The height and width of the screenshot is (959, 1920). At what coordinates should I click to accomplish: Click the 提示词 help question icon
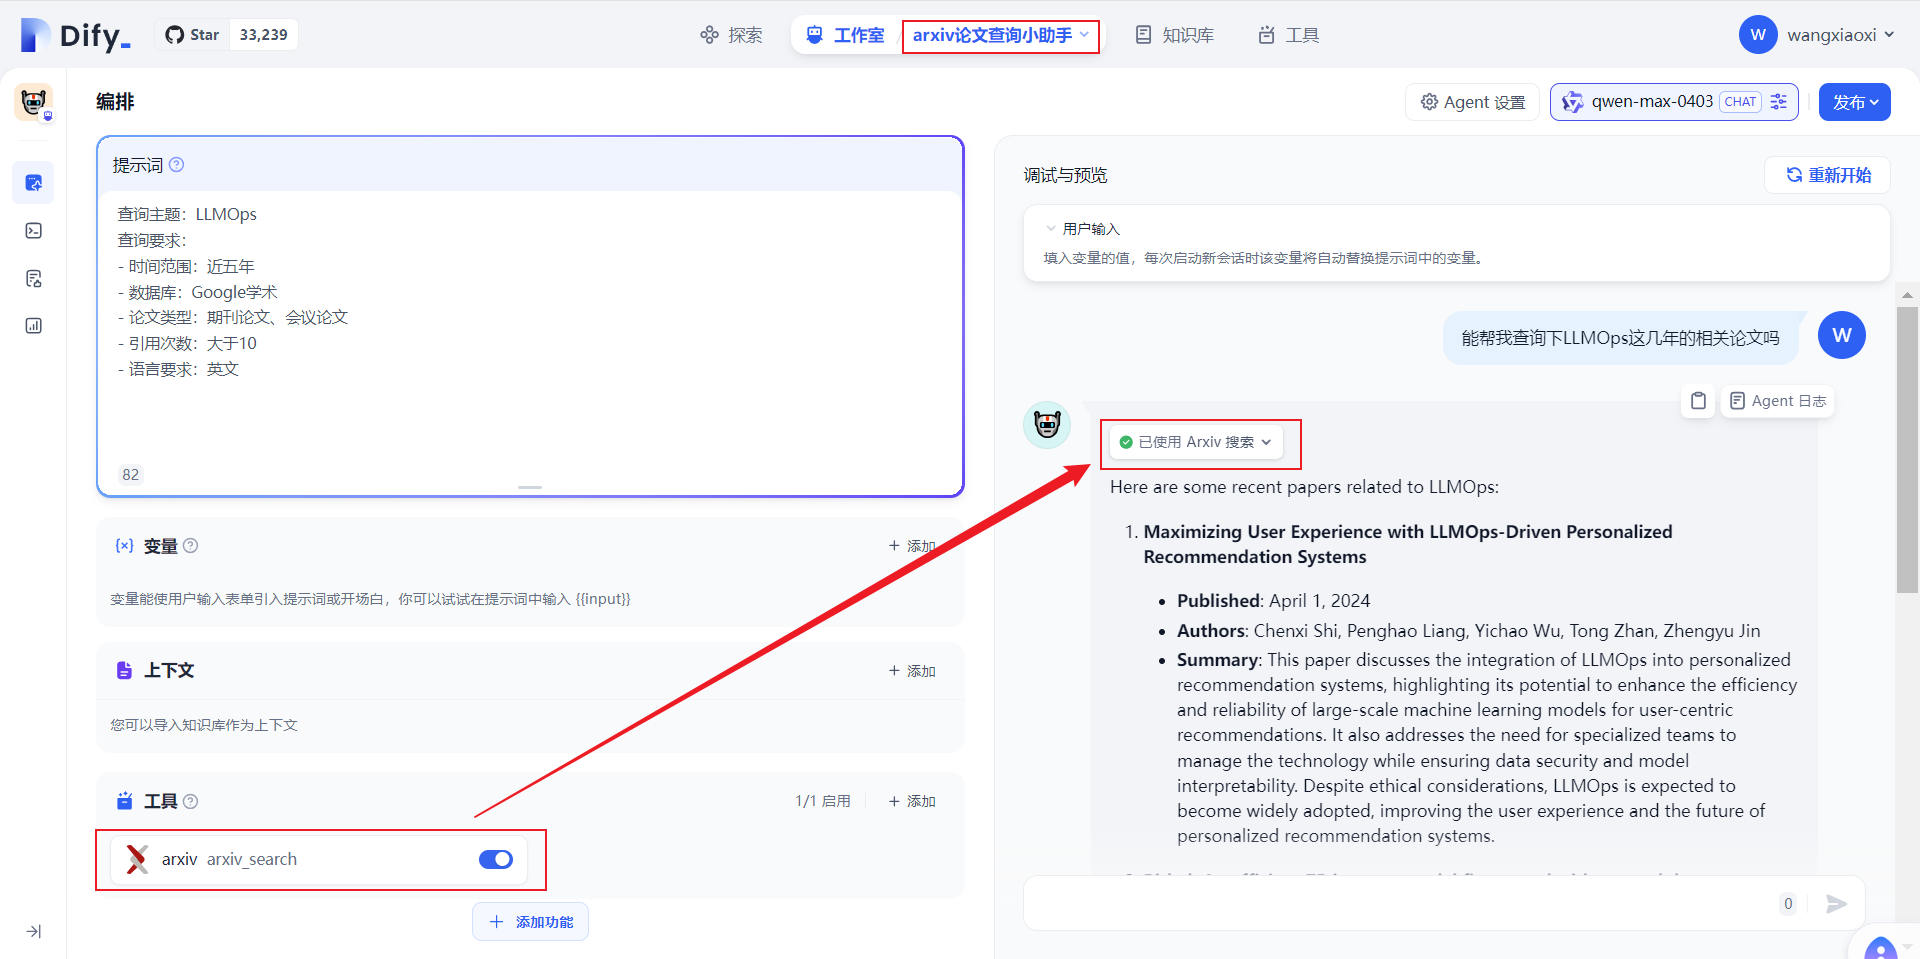[x=177, y=165]
